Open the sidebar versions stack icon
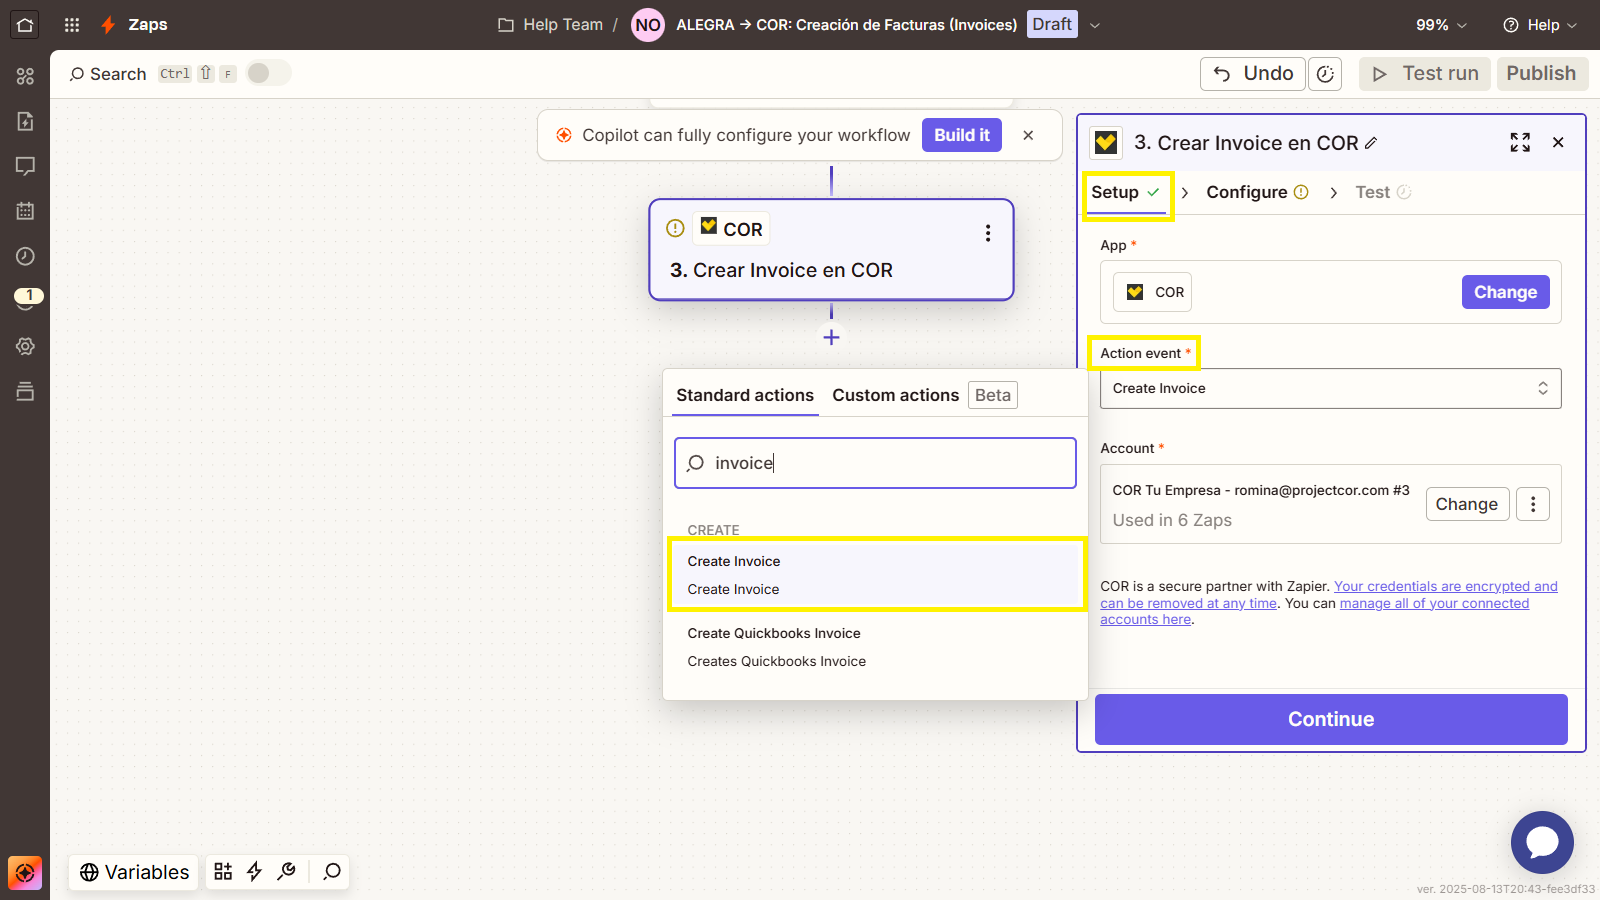This screenshot has height=900, width=1600. [25, 391]
